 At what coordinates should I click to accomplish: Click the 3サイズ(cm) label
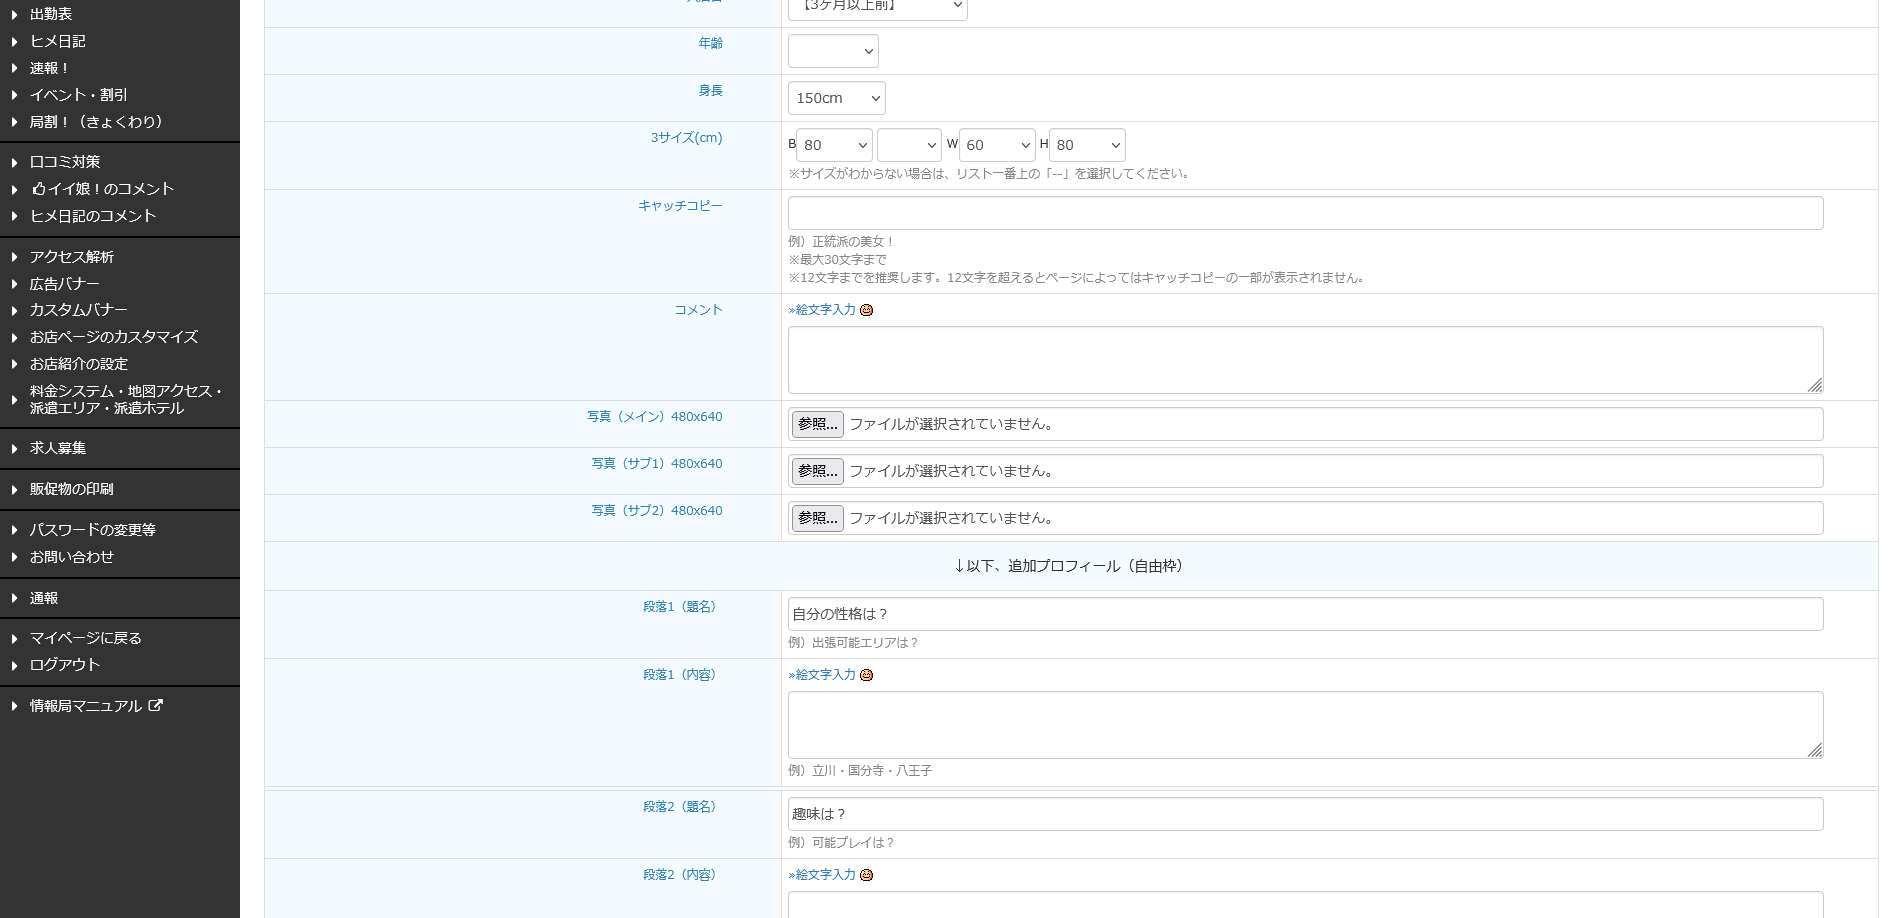tap(686, 138)
